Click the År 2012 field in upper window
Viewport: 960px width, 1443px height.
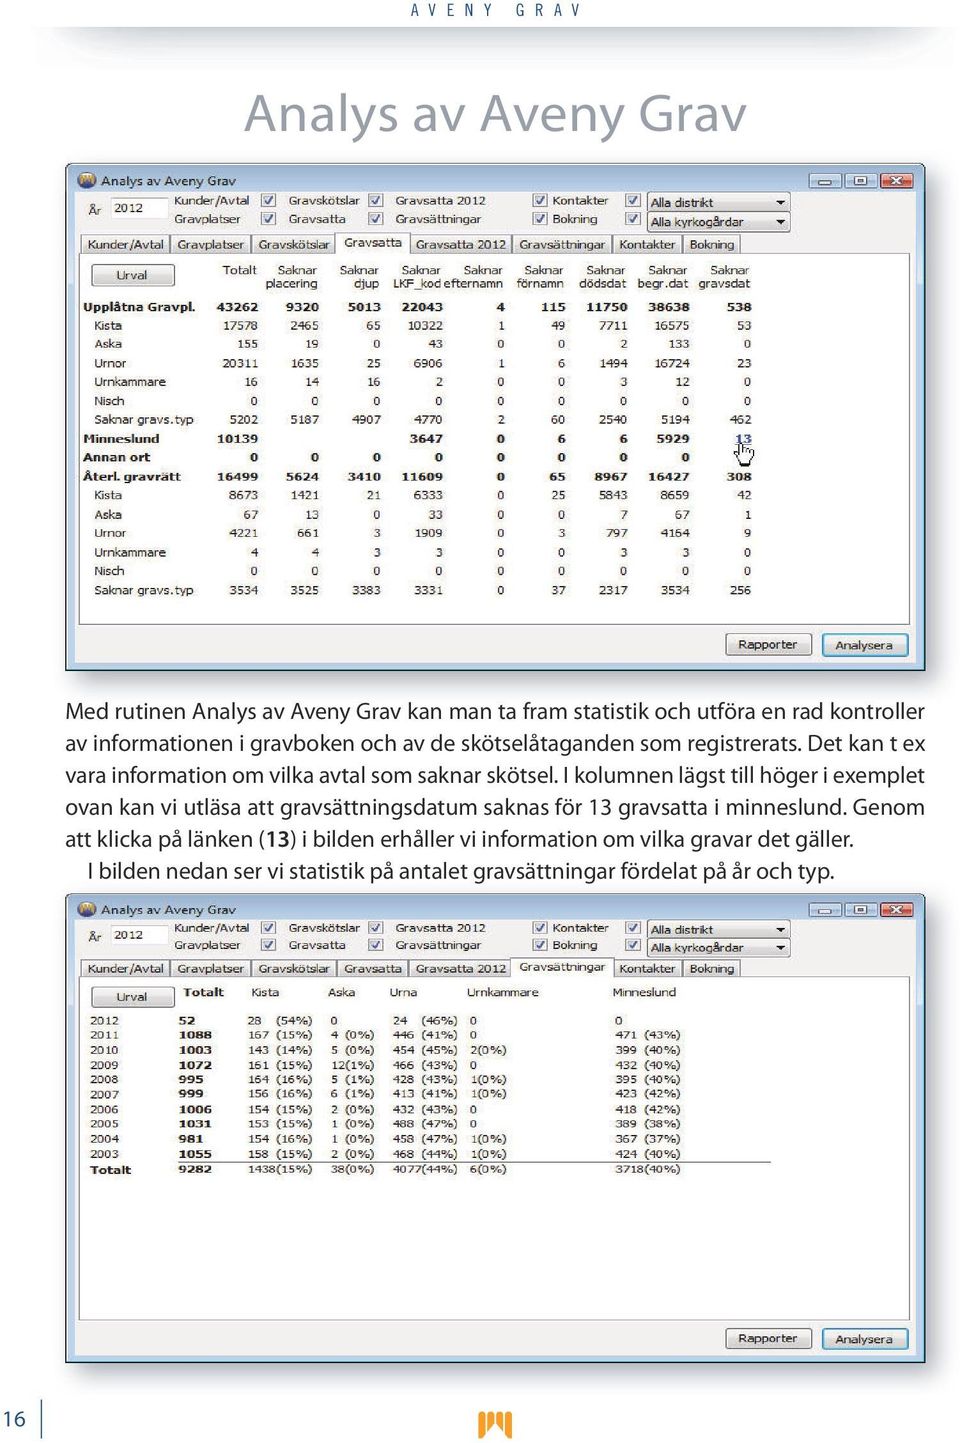coord(138,209)
